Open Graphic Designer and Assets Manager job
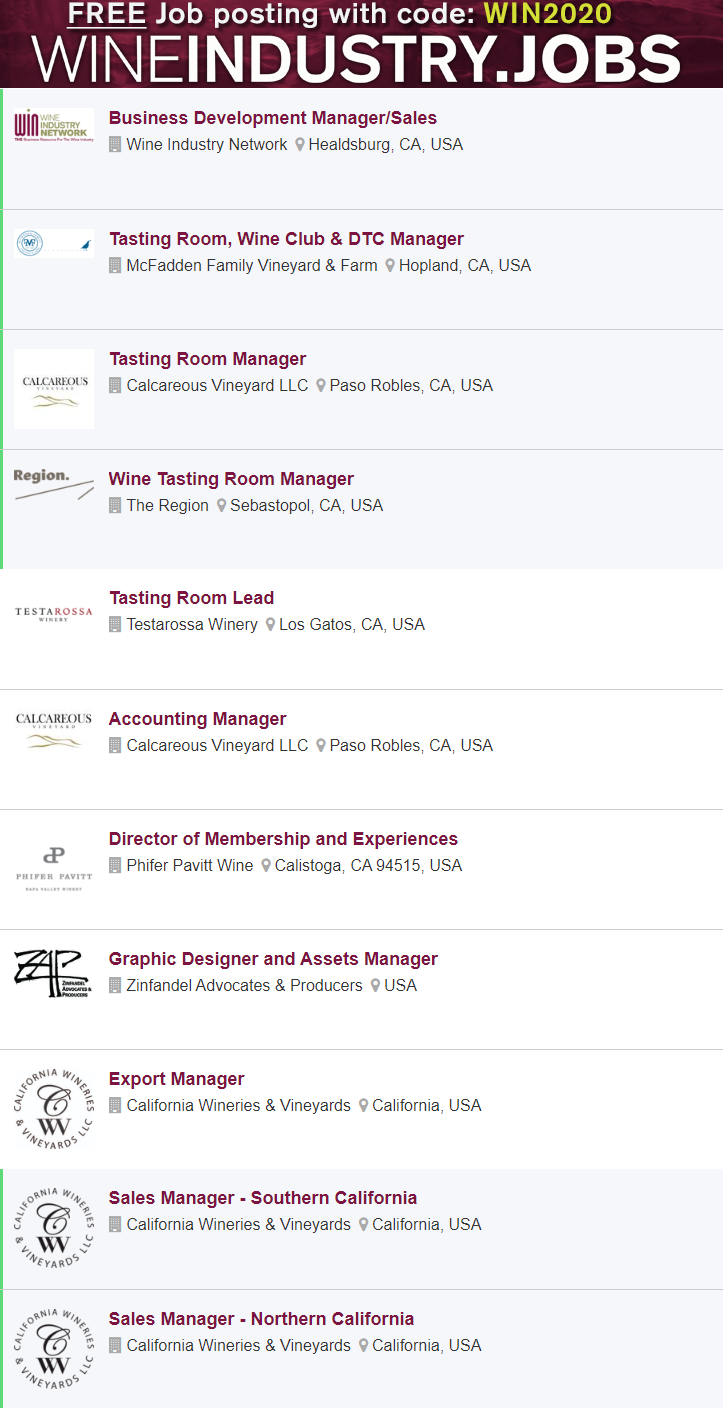Screen dimensions: 723x1408 click(273, 959)
